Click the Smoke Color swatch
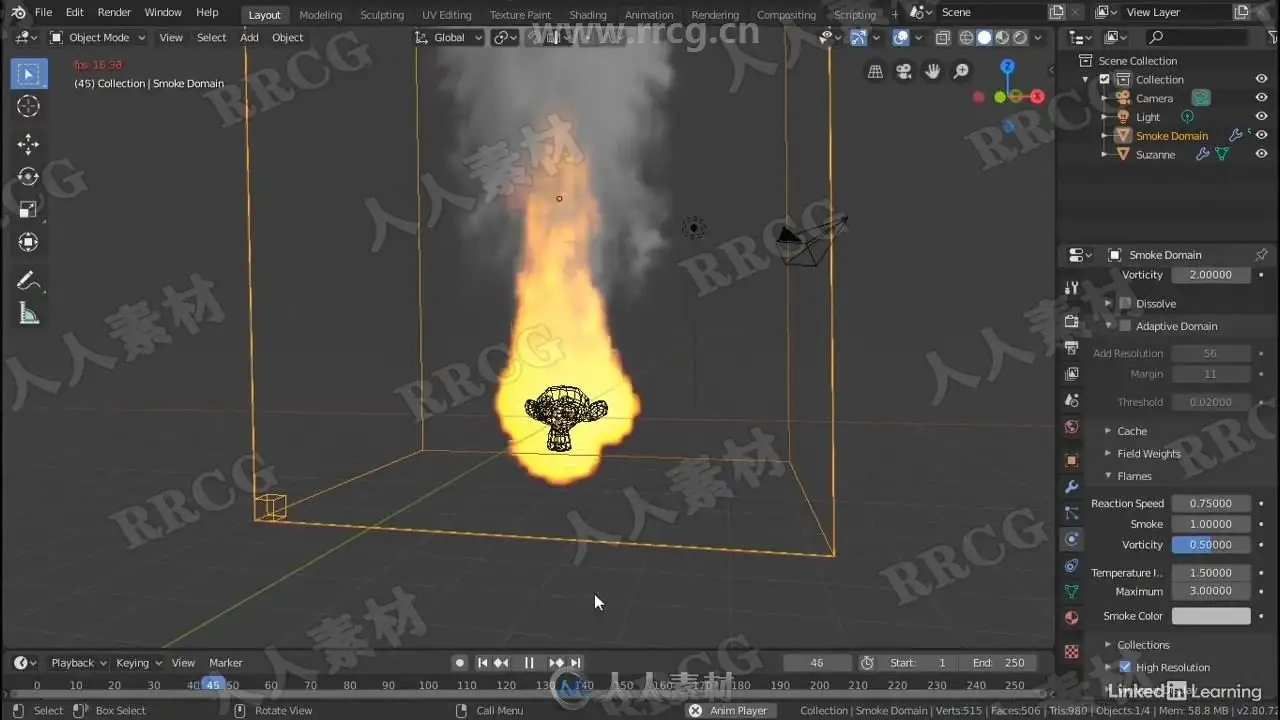The width and height of the screenshot is (1280, 720). point(1211,616)
